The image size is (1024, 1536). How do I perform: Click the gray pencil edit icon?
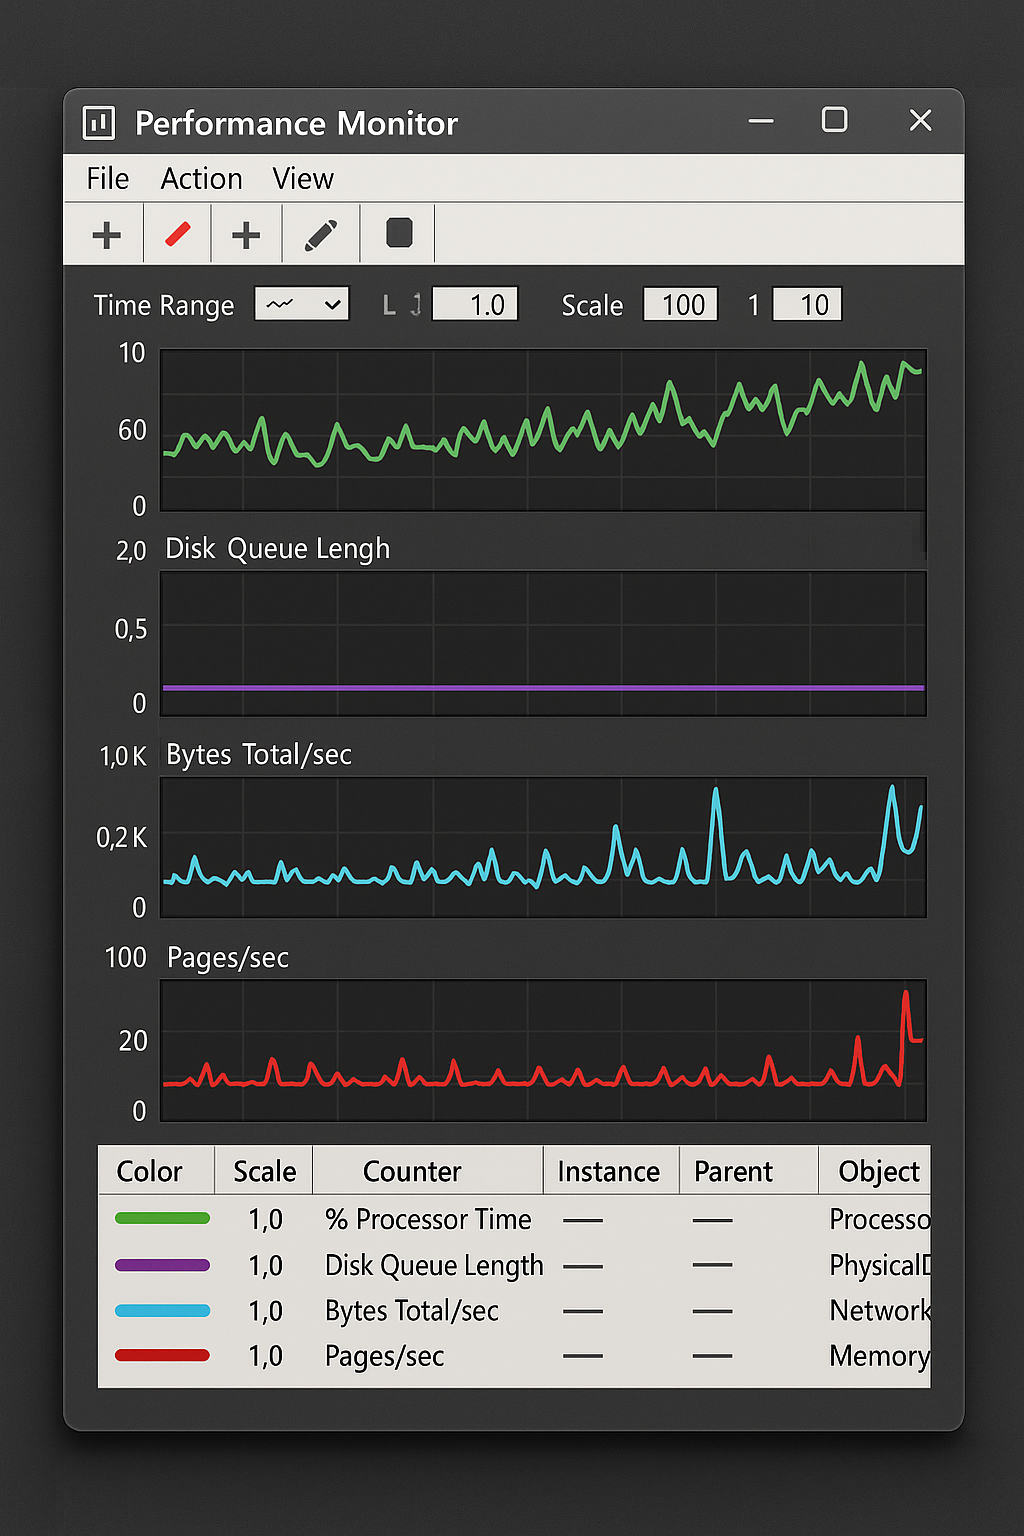pyautogui.click(x=320, y=235)
